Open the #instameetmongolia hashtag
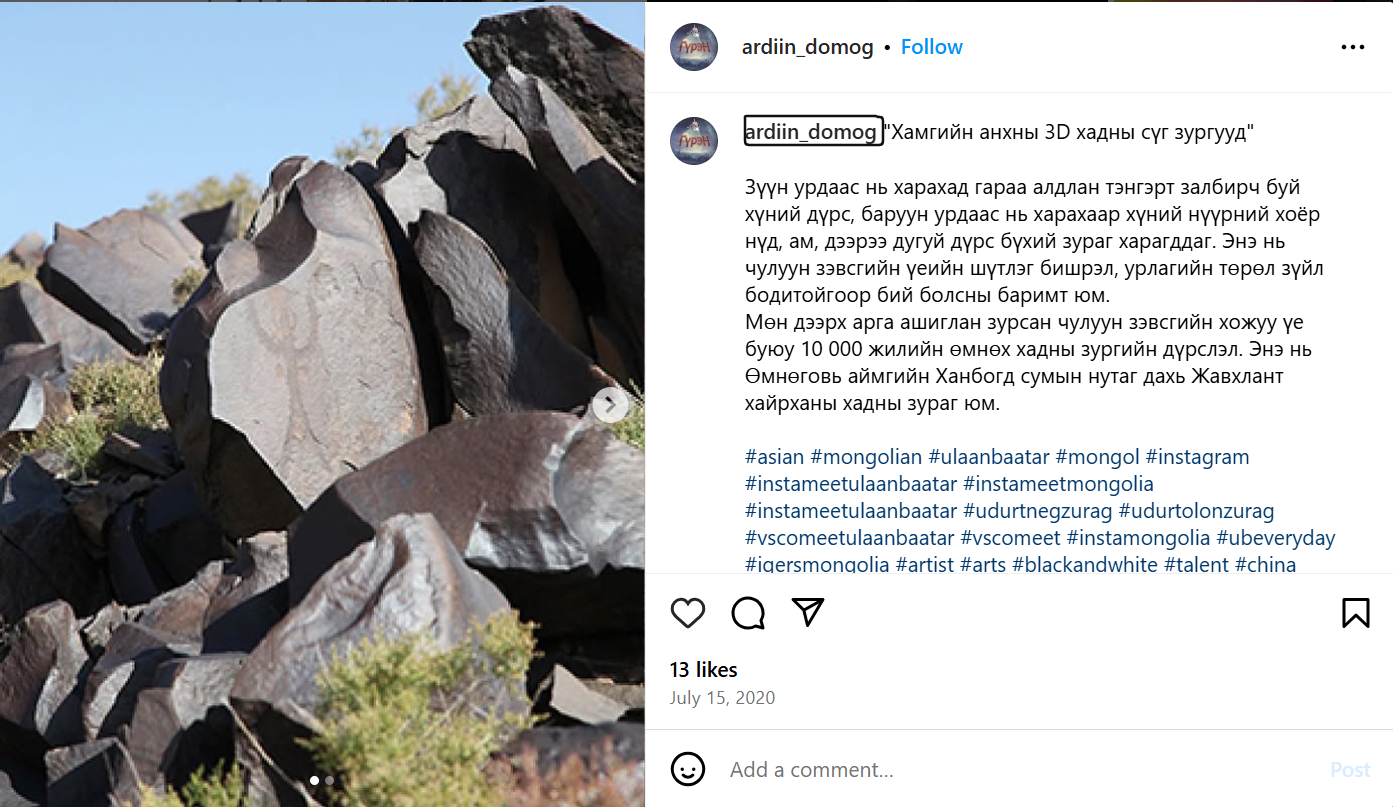1393x807 pixels. click(1058, 484)
